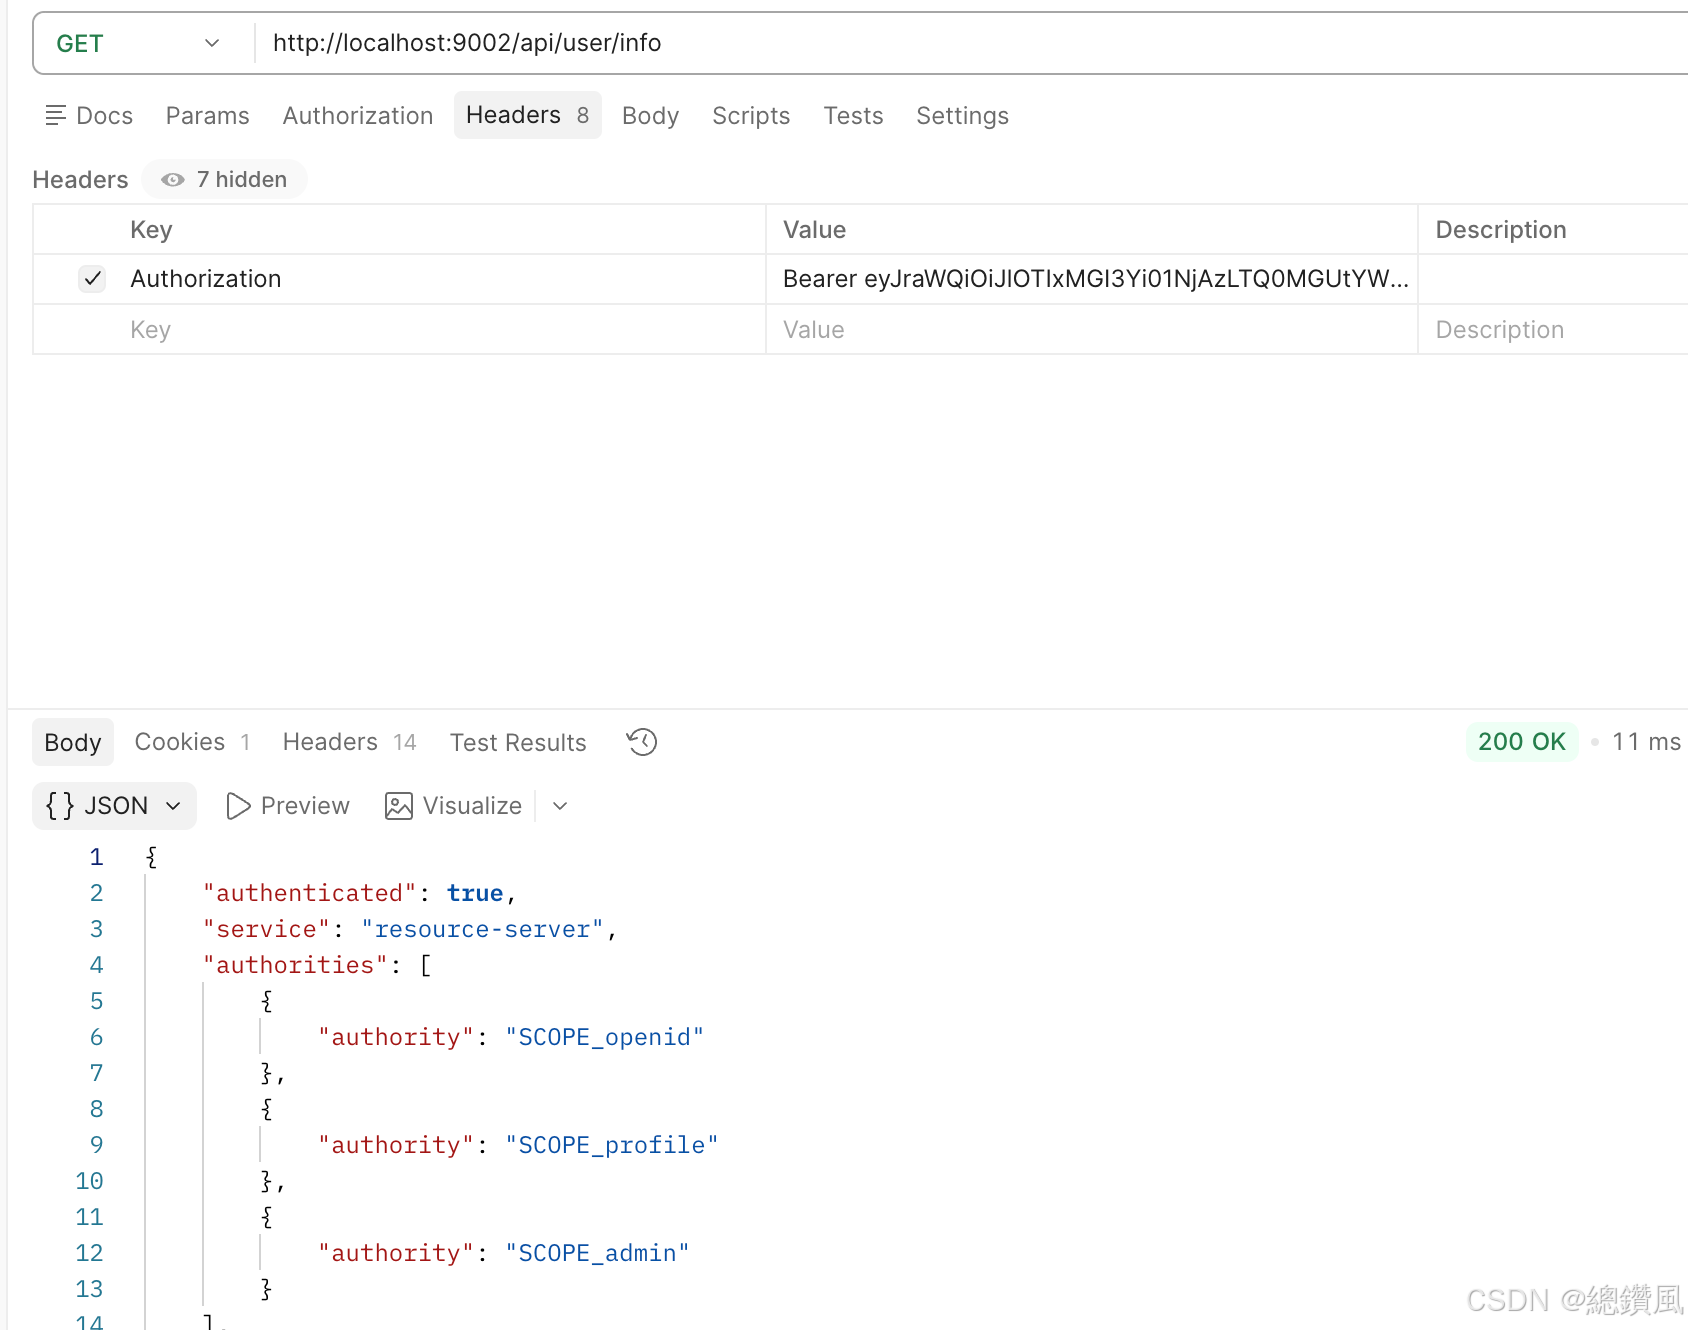1688x1330 pixels.
Task: Click the Authorization key cell
Action: click(x=446, y=279)
